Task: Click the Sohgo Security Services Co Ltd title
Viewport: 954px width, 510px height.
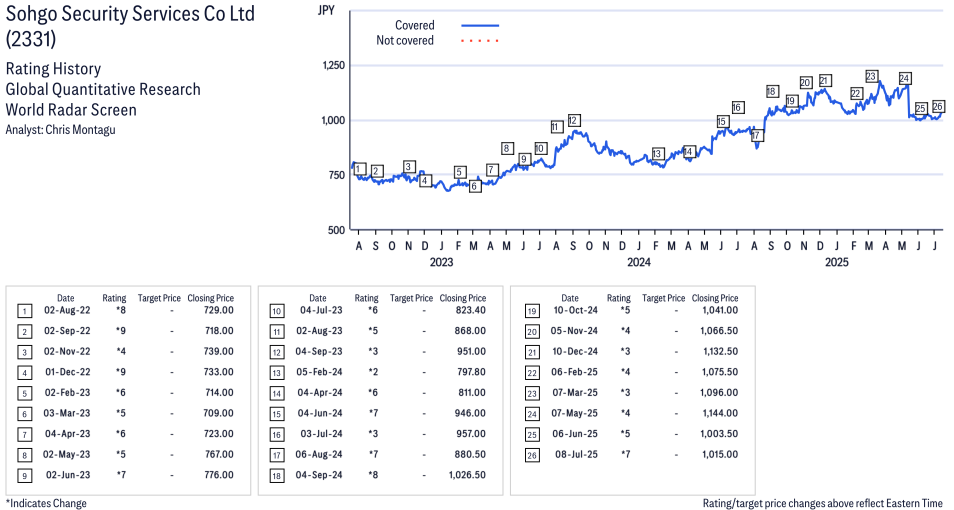Action: click(130, 14)
